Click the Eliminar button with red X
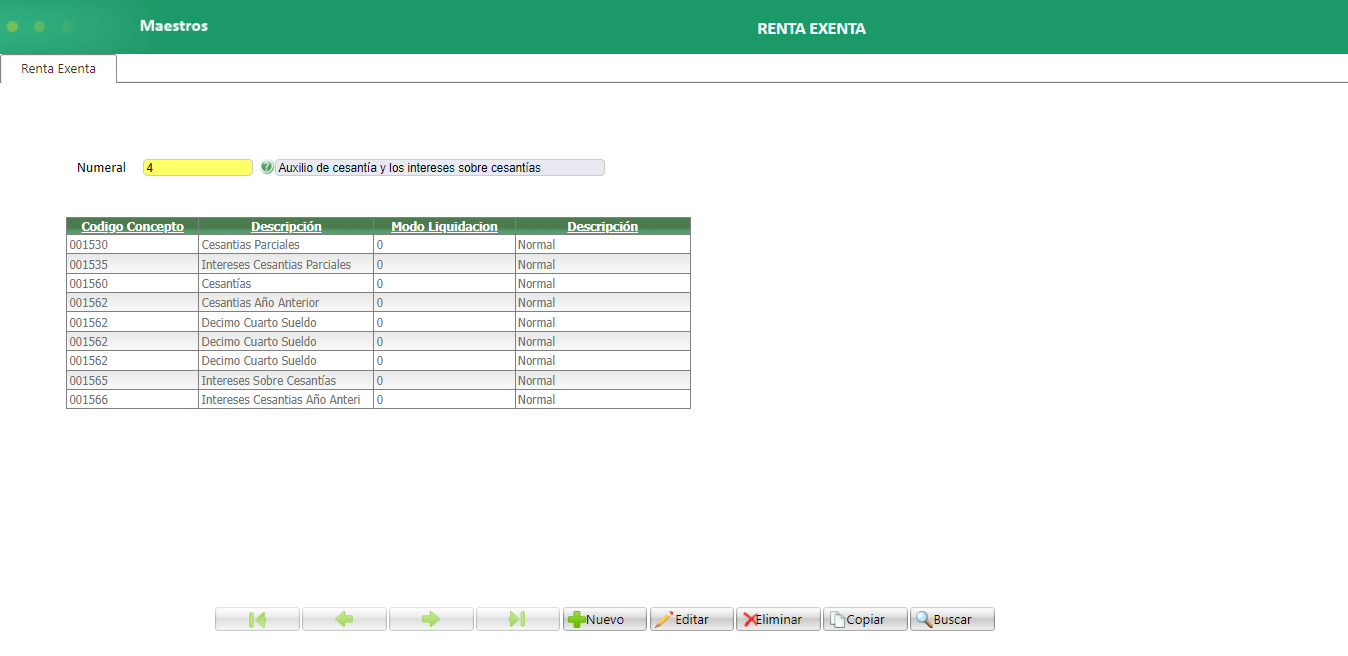Image resolution: width=1348 pixels, height=656 pixels. point(778,619)
